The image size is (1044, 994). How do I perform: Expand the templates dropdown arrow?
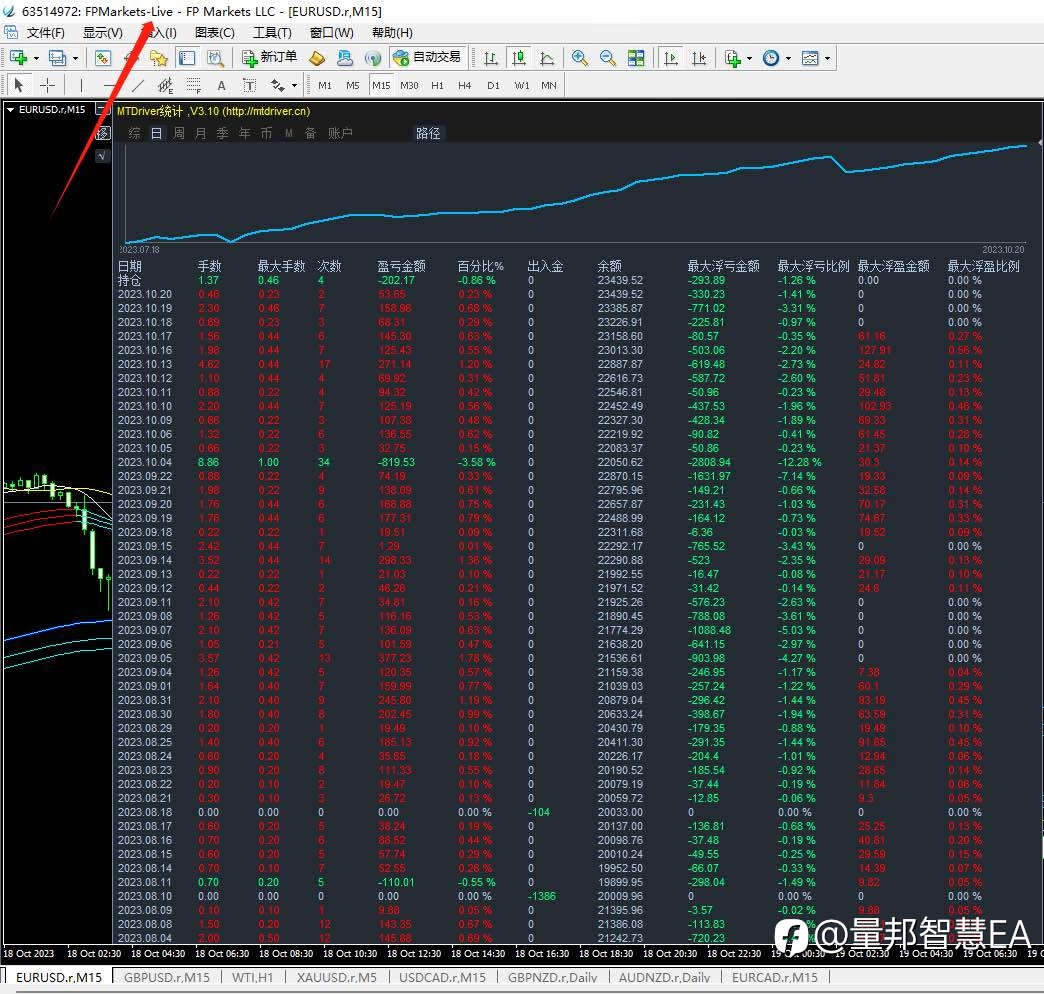828,59
